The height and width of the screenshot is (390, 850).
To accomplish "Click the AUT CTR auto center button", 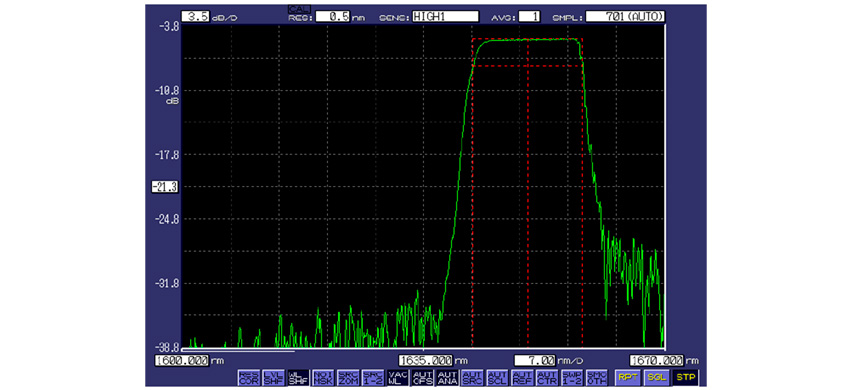I will point(547,377).
